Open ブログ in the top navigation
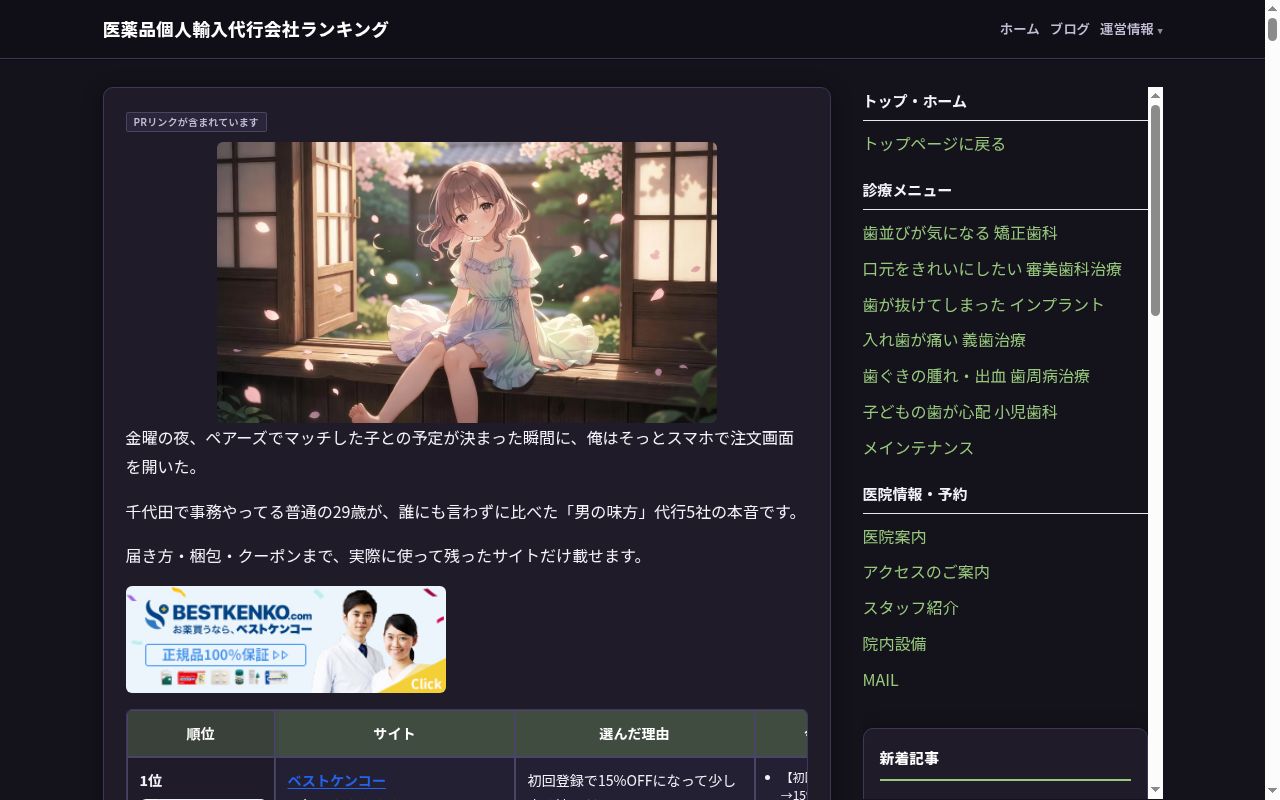This screenshot has width=1280, height=800. point(1069,29)
